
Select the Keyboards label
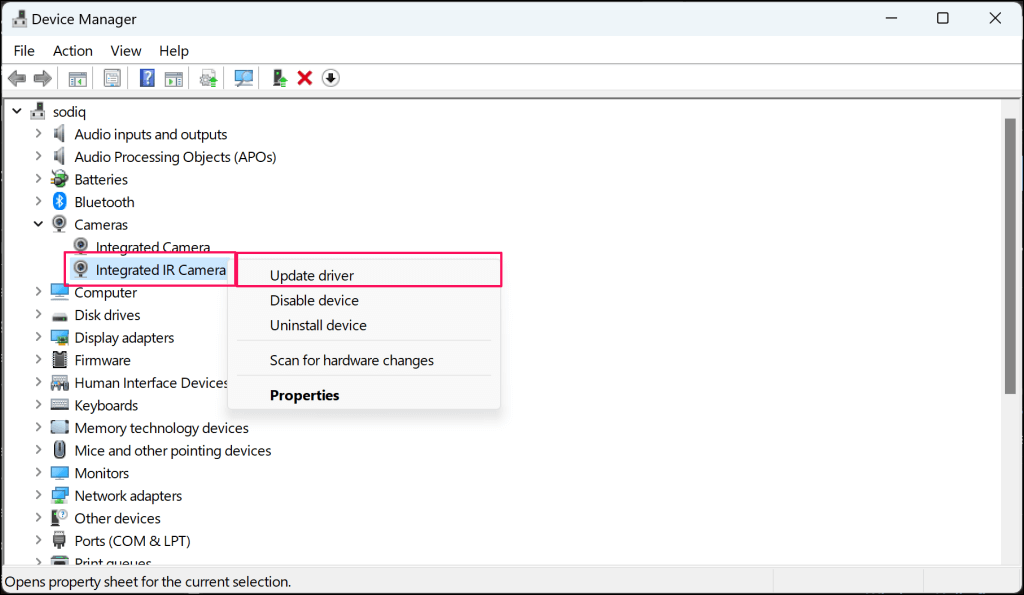tap(106, 406)
